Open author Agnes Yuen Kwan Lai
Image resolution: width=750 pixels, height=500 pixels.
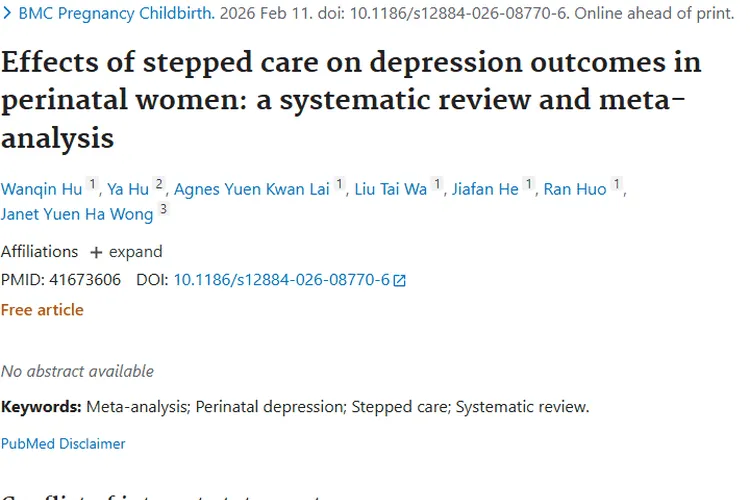pyautogui.click(x=251, y=190)
